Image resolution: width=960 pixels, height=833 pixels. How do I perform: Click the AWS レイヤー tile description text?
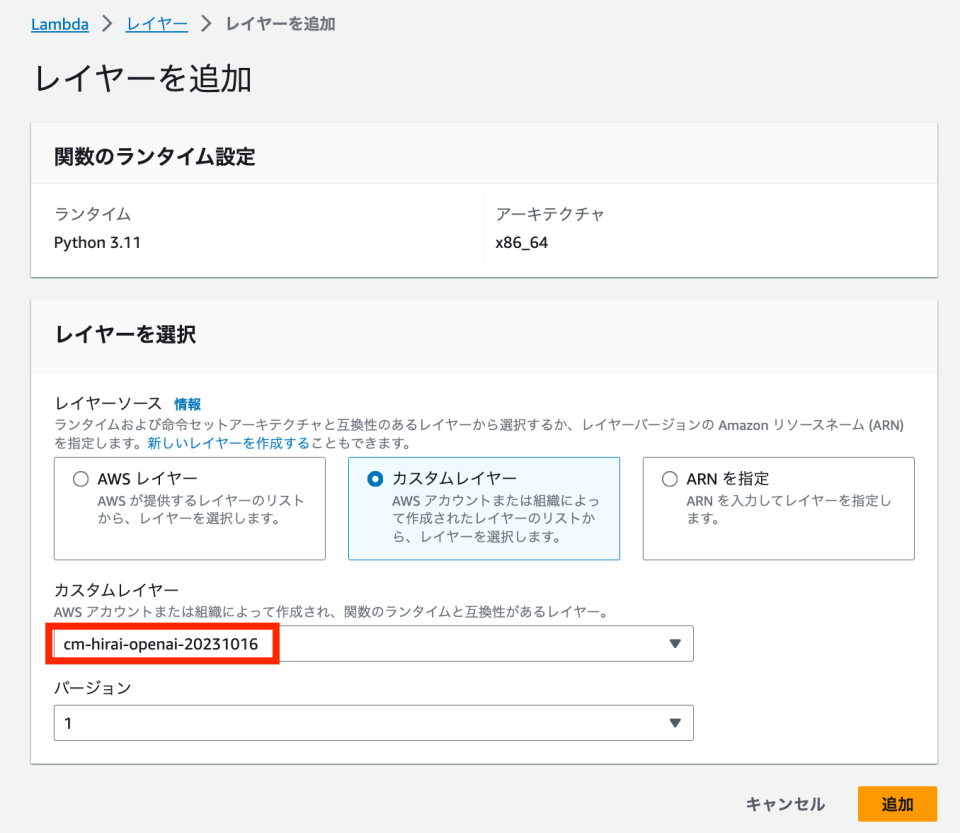(x=201, y=509)
